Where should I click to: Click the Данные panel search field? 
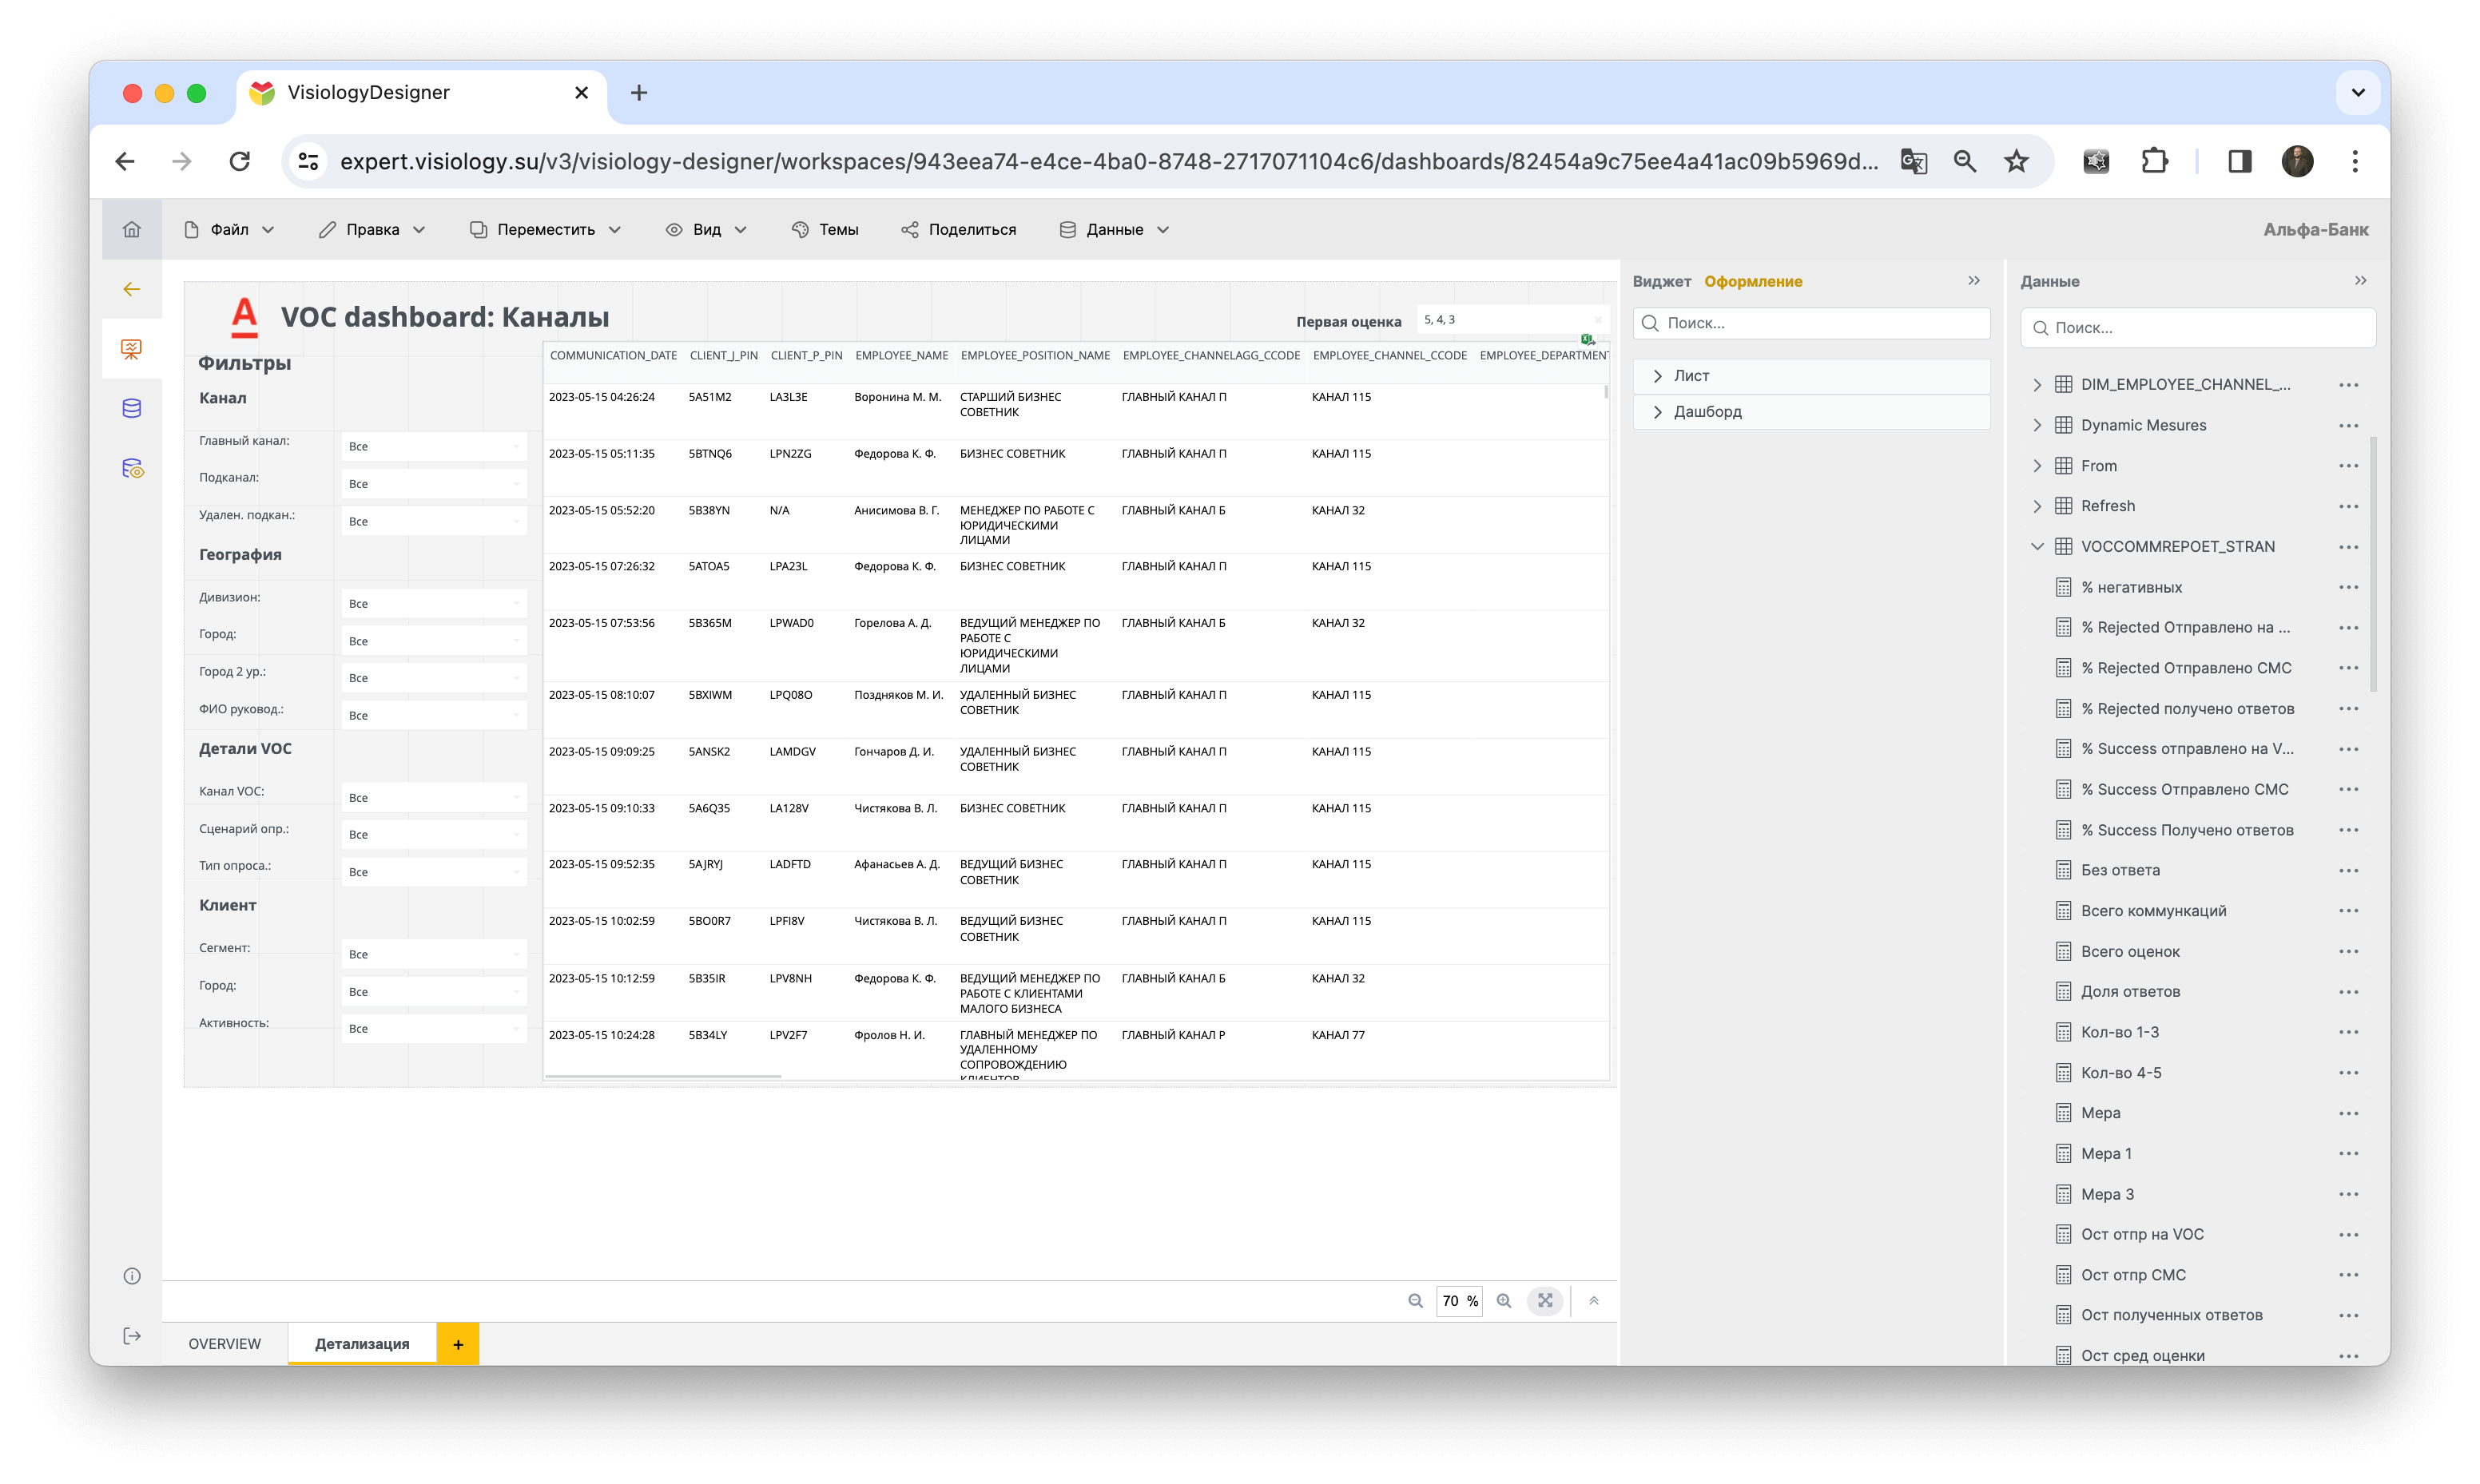click(2198, 328)
